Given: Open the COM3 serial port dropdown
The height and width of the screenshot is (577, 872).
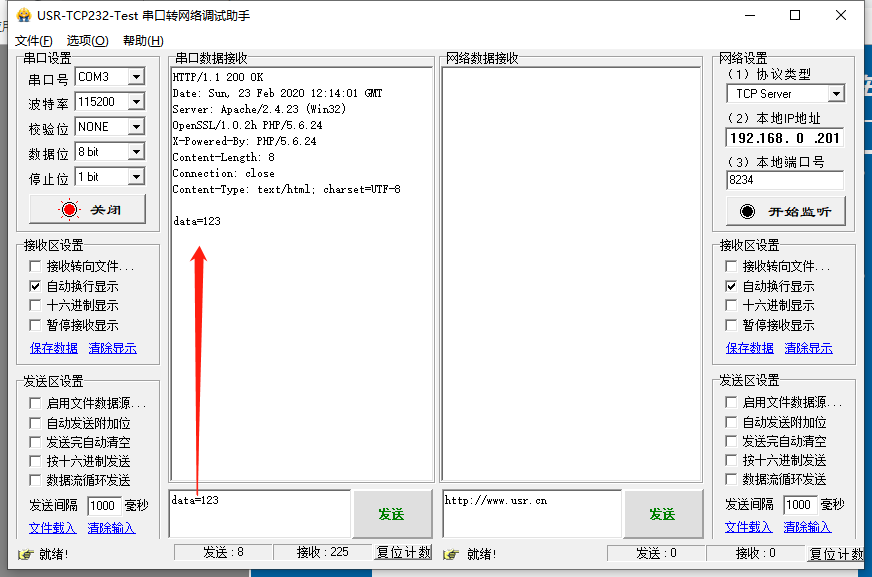Looking at the screenshot, I should coord(136,77).
